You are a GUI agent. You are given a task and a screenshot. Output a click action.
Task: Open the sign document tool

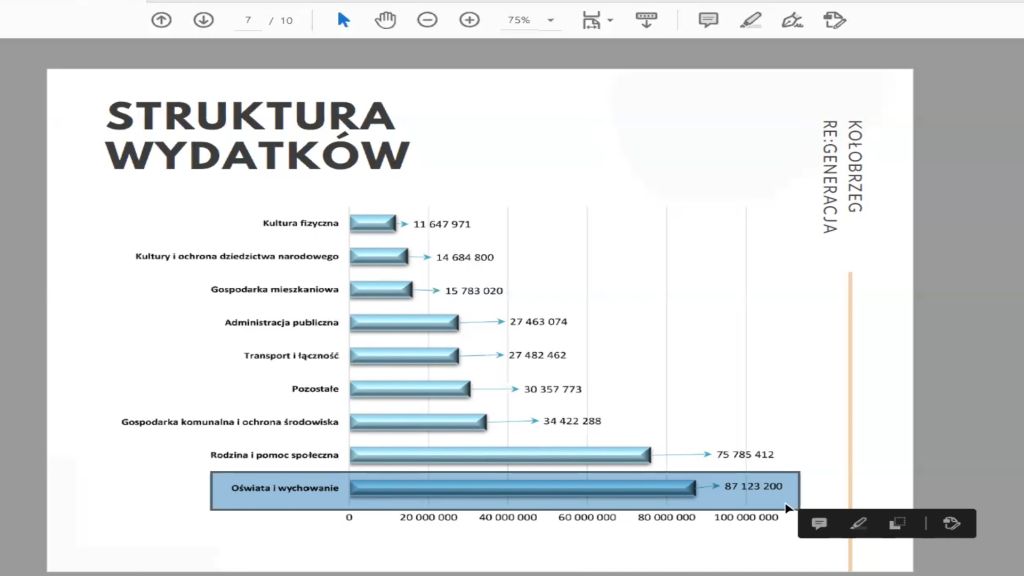point(792,20)
